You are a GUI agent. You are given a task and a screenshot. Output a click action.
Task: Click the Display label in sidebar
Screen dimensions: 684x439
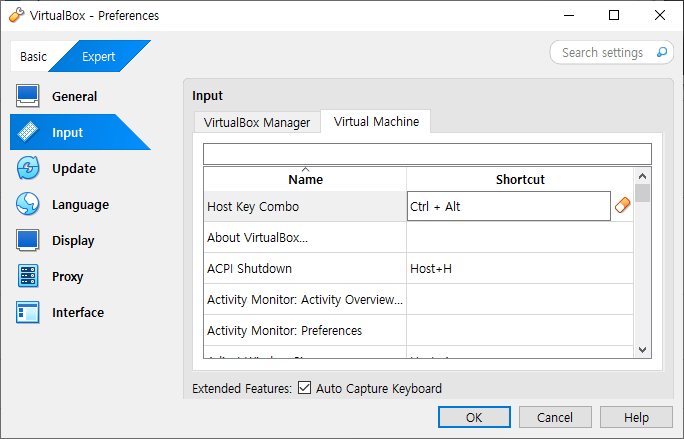73,240
